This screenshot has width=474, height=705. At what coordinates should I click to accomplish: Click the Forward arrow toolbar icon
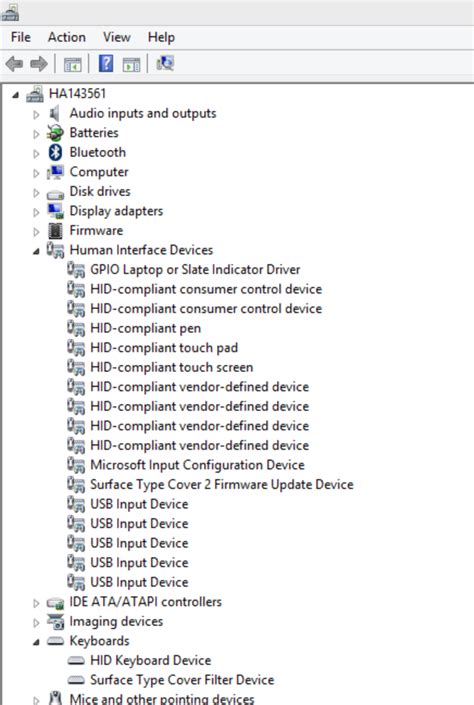(39, 64)
